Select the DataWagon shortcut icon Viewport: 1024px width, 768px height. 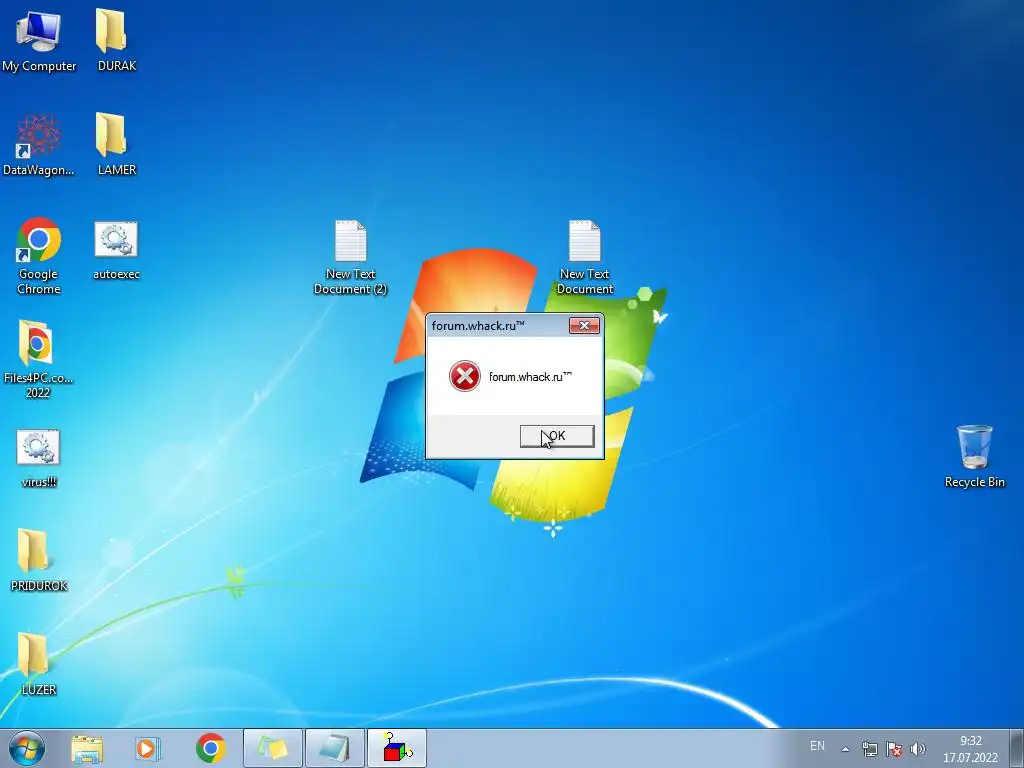tap(39, 145)
